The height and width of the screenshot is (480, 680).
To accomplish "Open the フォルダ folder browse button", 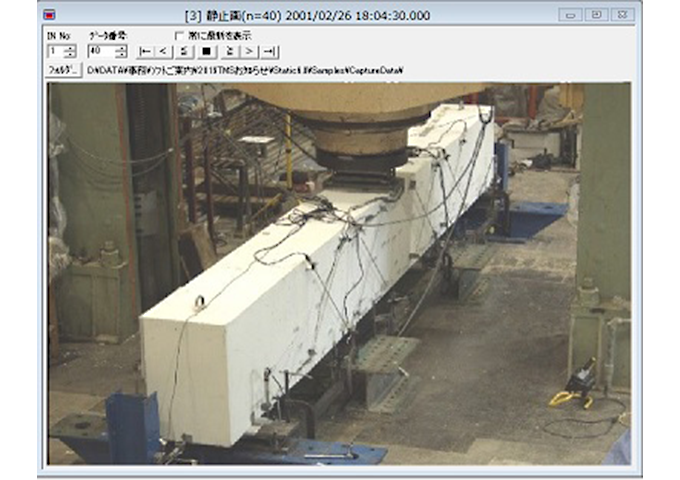I will [x=64, y=71].
